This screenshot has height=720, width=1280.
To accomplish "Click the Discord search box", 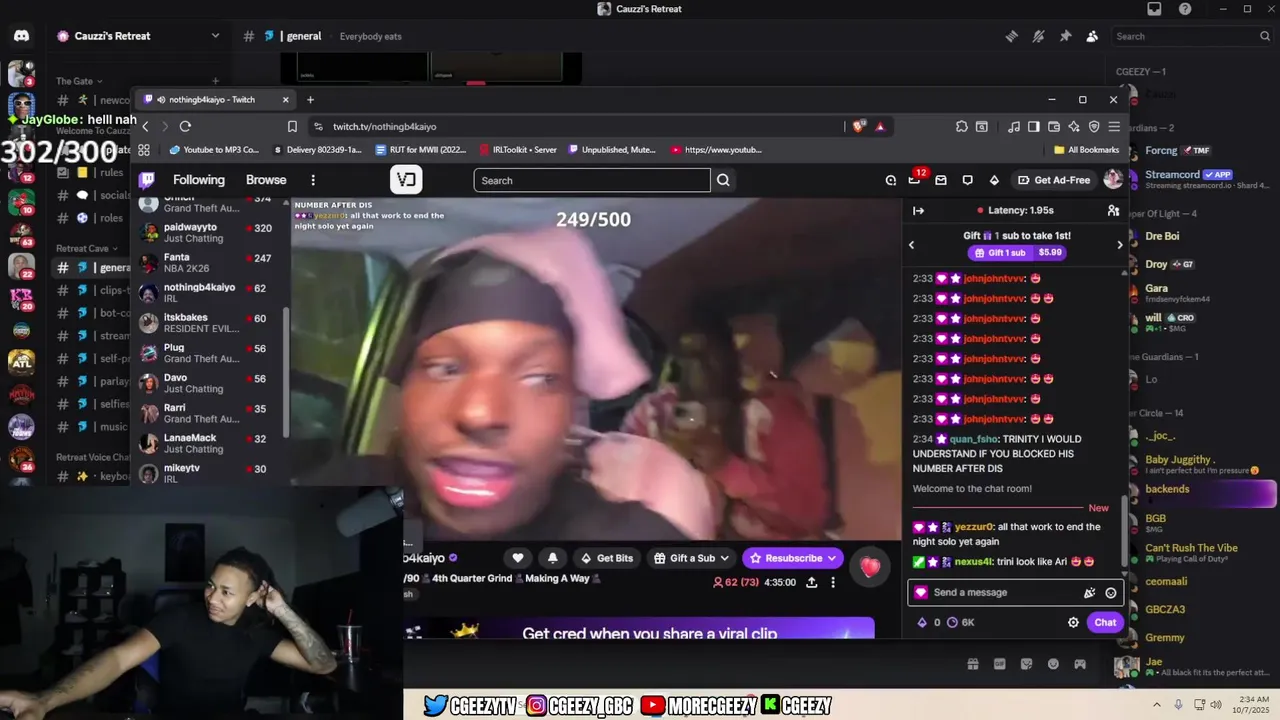I will (x=1193, y=36).
